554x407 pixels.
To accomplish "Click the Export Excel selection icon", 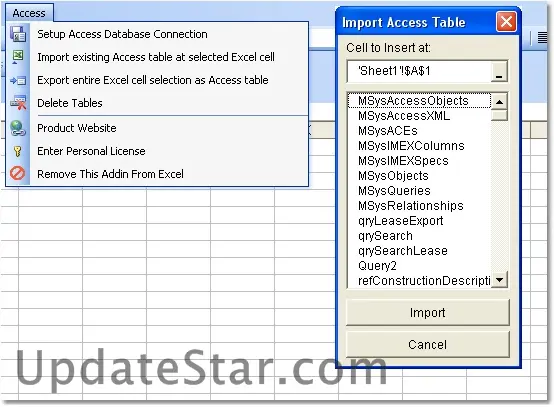I will point(18,81).
